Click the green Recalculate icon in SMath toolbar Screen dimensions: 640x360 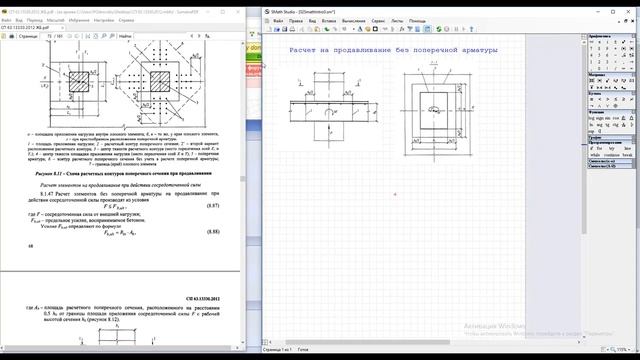(x=439, y=29)
